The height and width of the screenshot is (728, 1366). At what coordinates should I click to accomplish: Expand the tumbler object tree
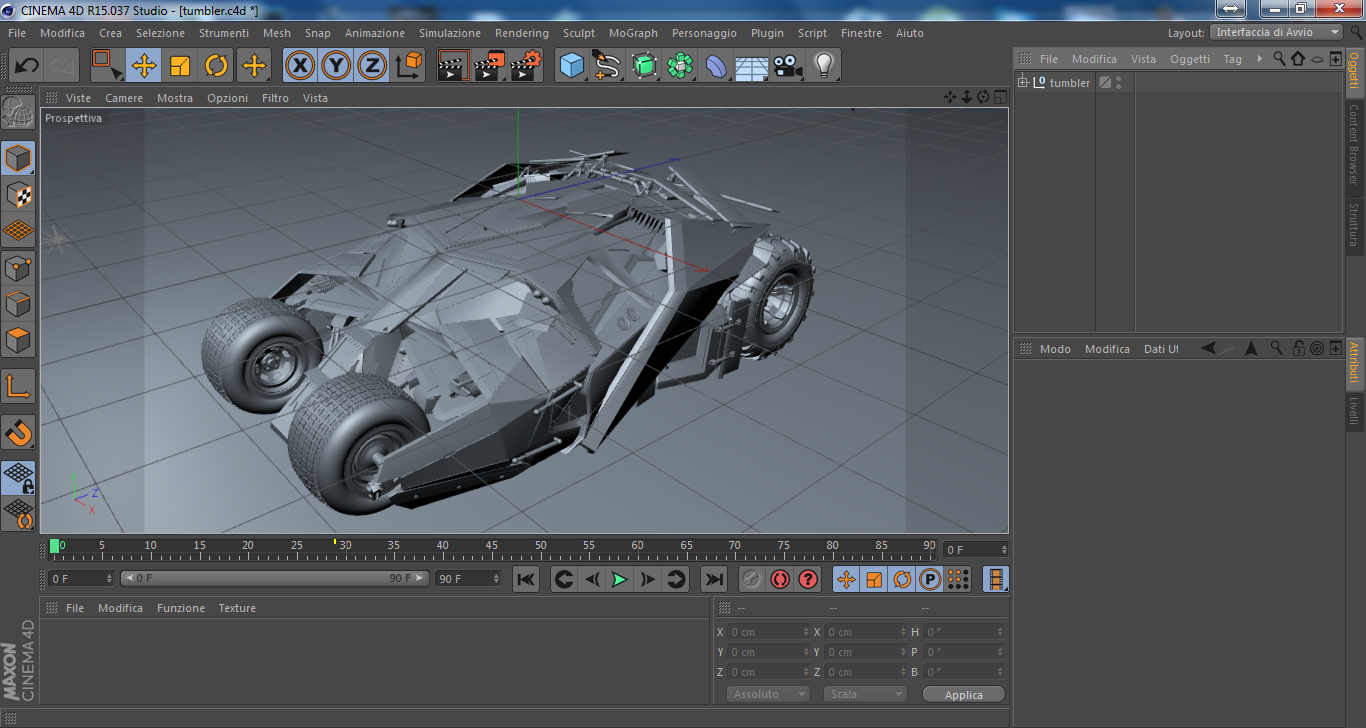(1023, 83)
